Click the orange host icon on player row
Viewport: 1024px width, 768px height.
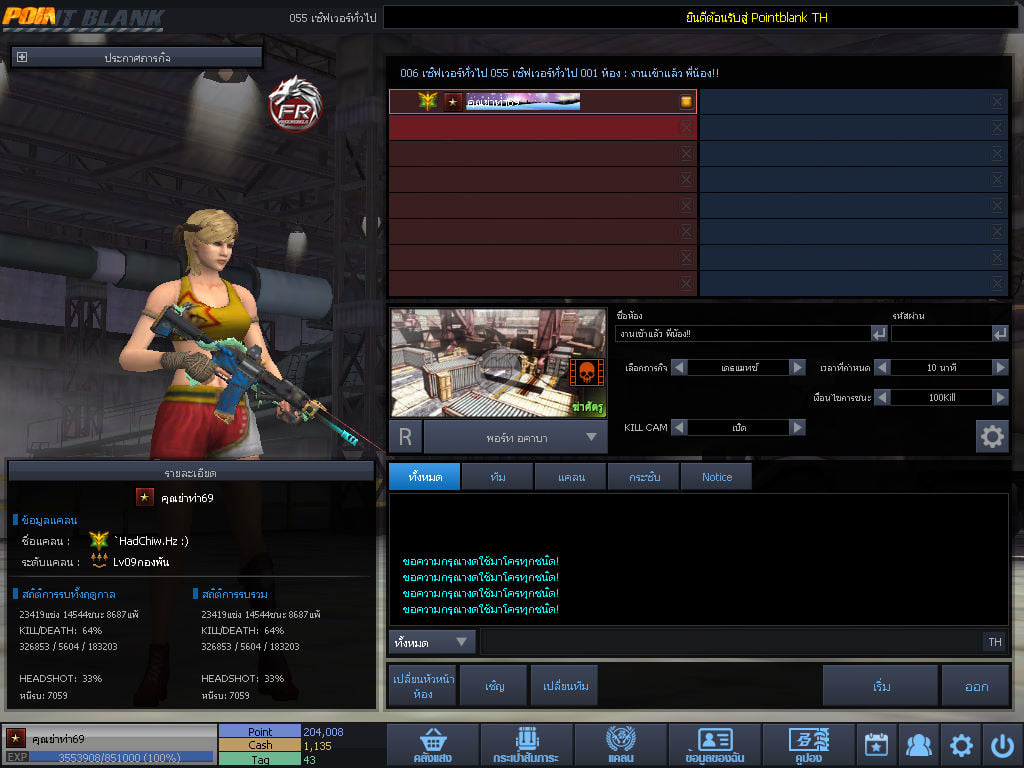tap(686, 101)
